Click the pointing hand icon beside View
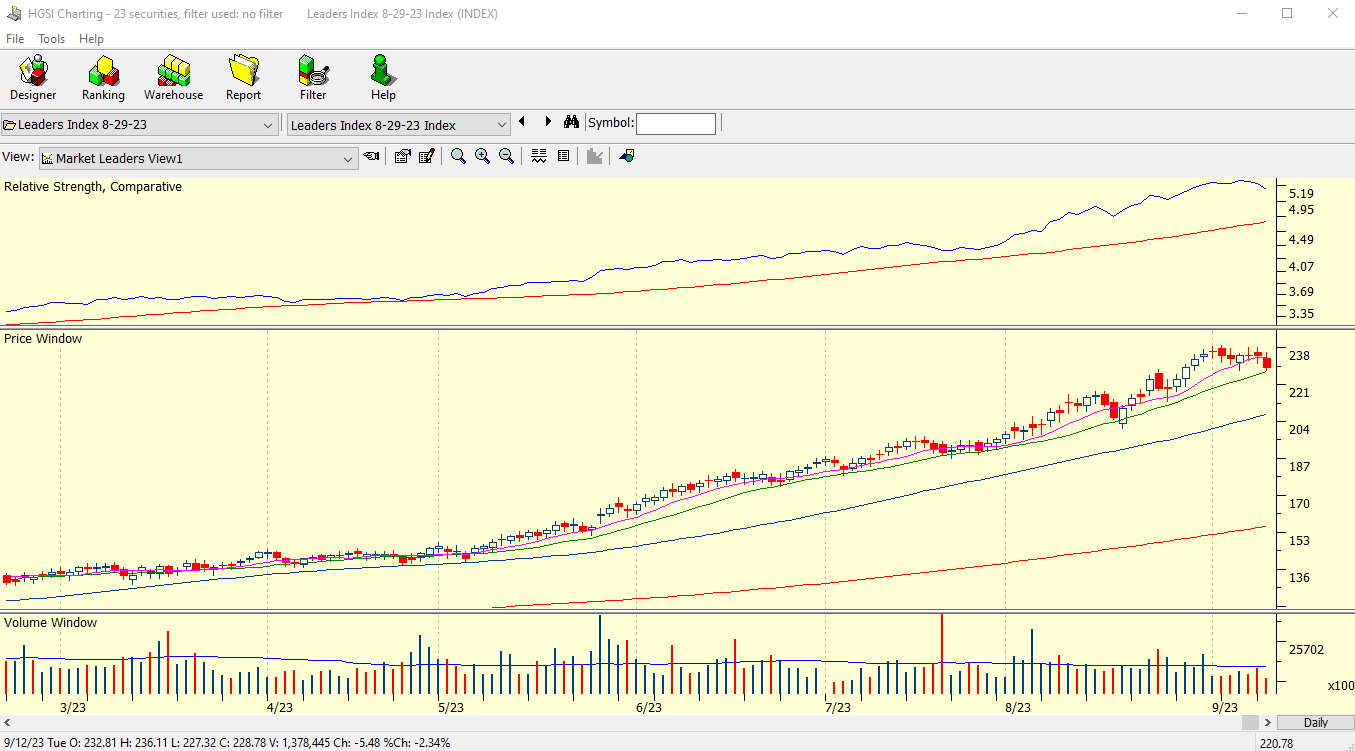Viewport: 1355px width, 751px height. tap(371, 156)
